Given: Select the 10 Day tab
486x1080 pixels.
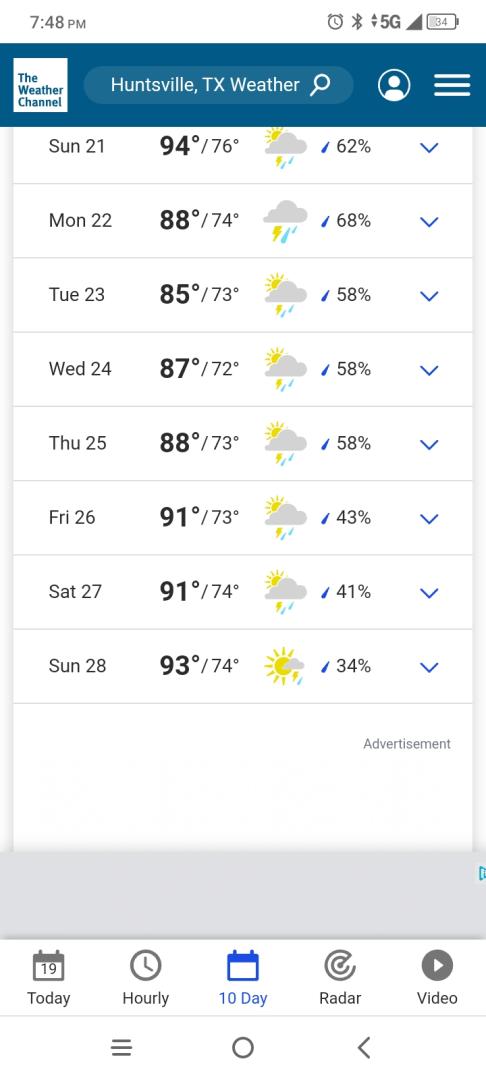Looking at the screenshot, I should point(243,978).
